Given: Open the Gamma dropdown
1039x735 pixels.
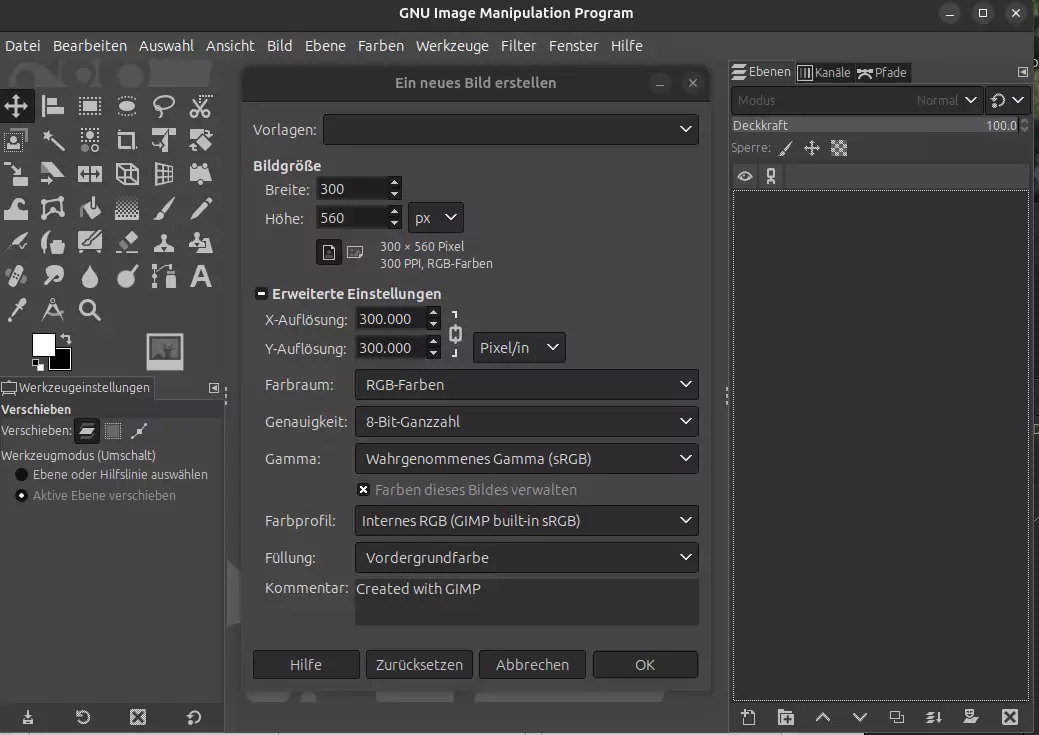Looking at the screenshot, I should click(x=527, y=459).
